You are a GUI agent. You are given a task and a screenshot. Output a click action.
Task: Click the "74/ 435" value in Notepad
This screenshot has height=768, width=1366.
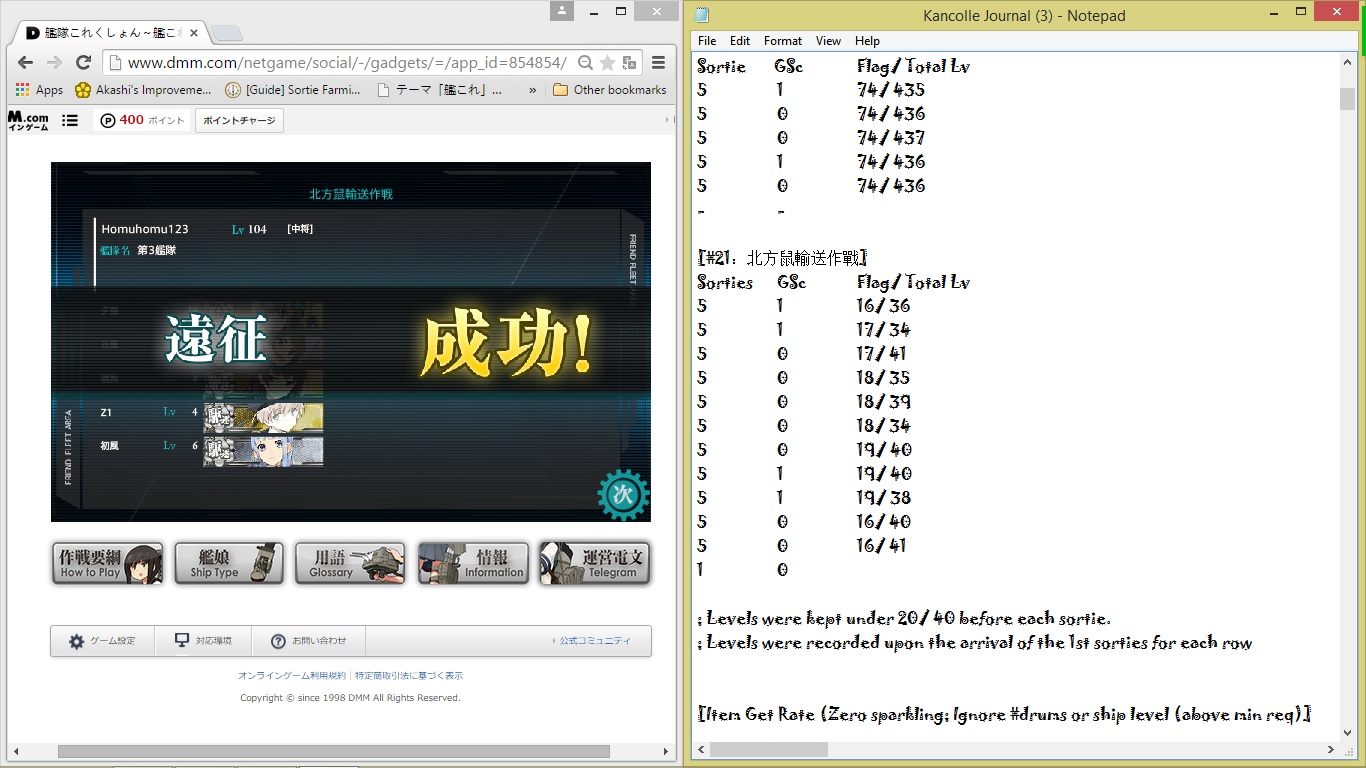891,90
